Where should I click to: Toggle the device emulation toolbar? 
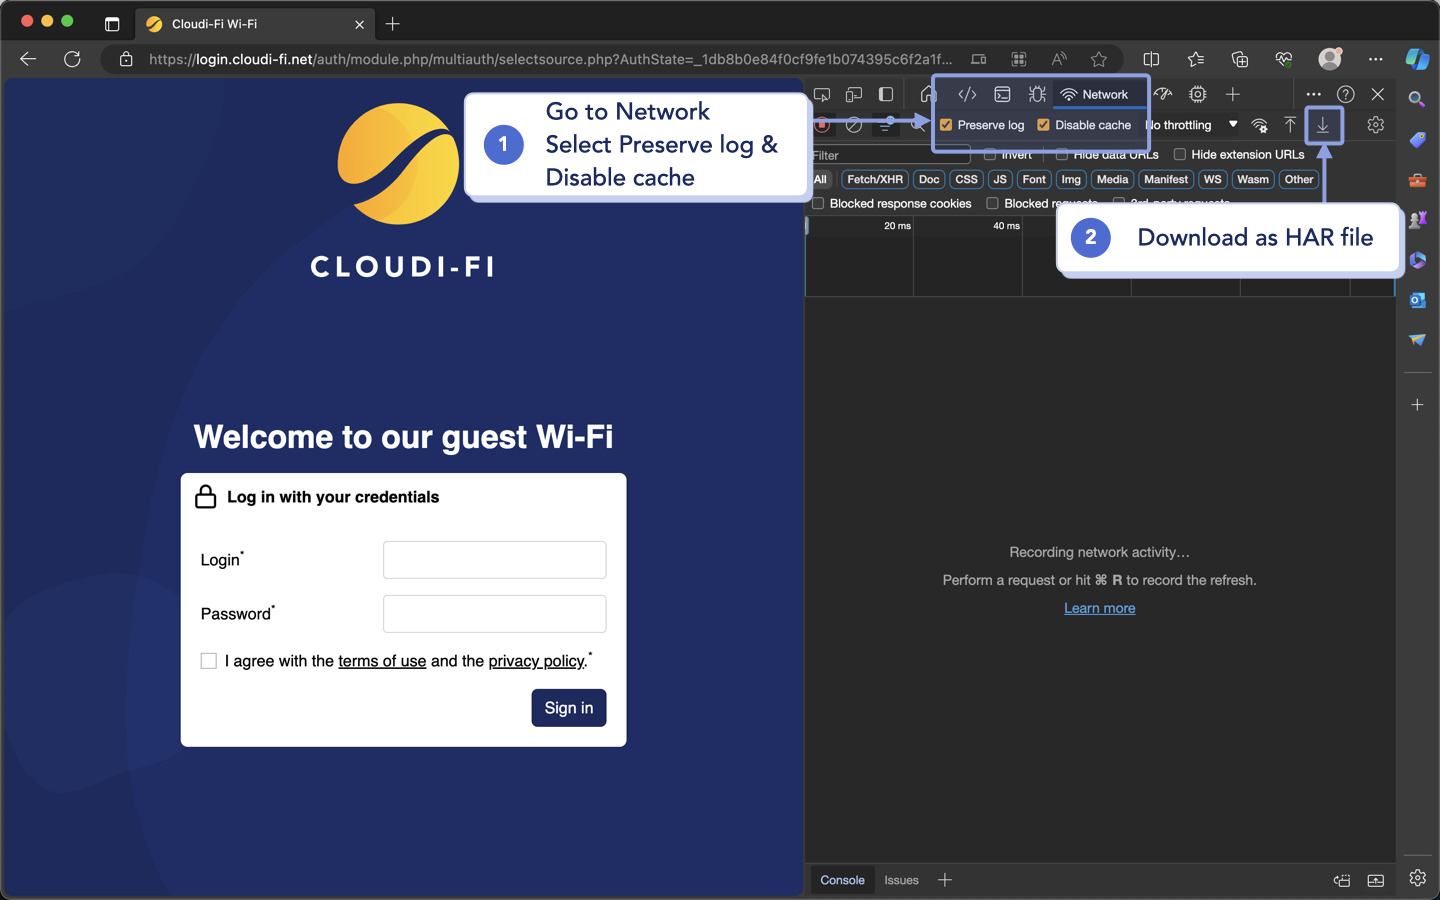click(853, 94)
